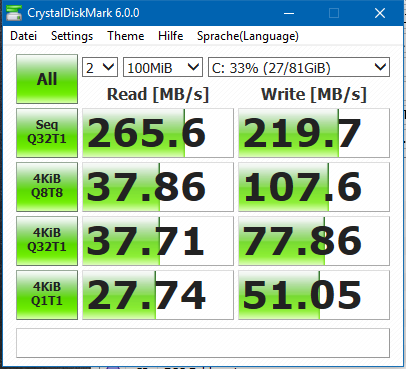406x369 pixels.
Task: Open the Settings menu
Action: [72, 36]
